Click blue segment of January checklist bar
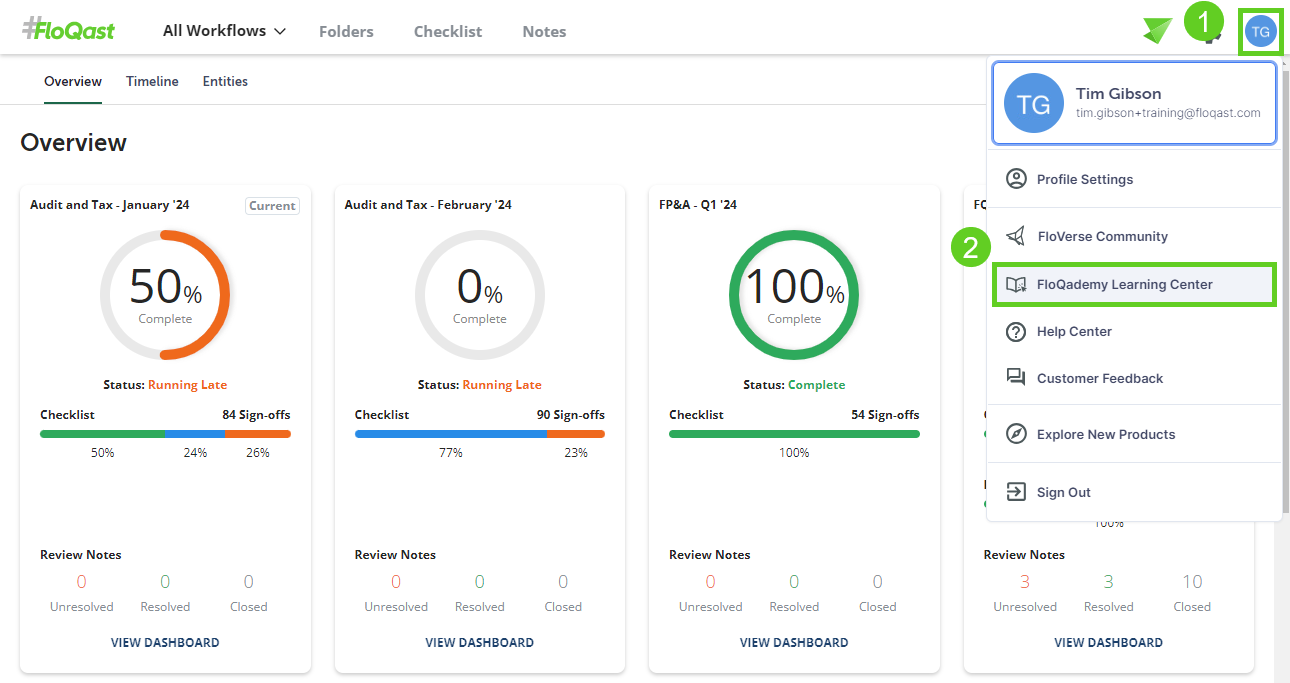The image size is (1290, 683). (x=195, y=434)
